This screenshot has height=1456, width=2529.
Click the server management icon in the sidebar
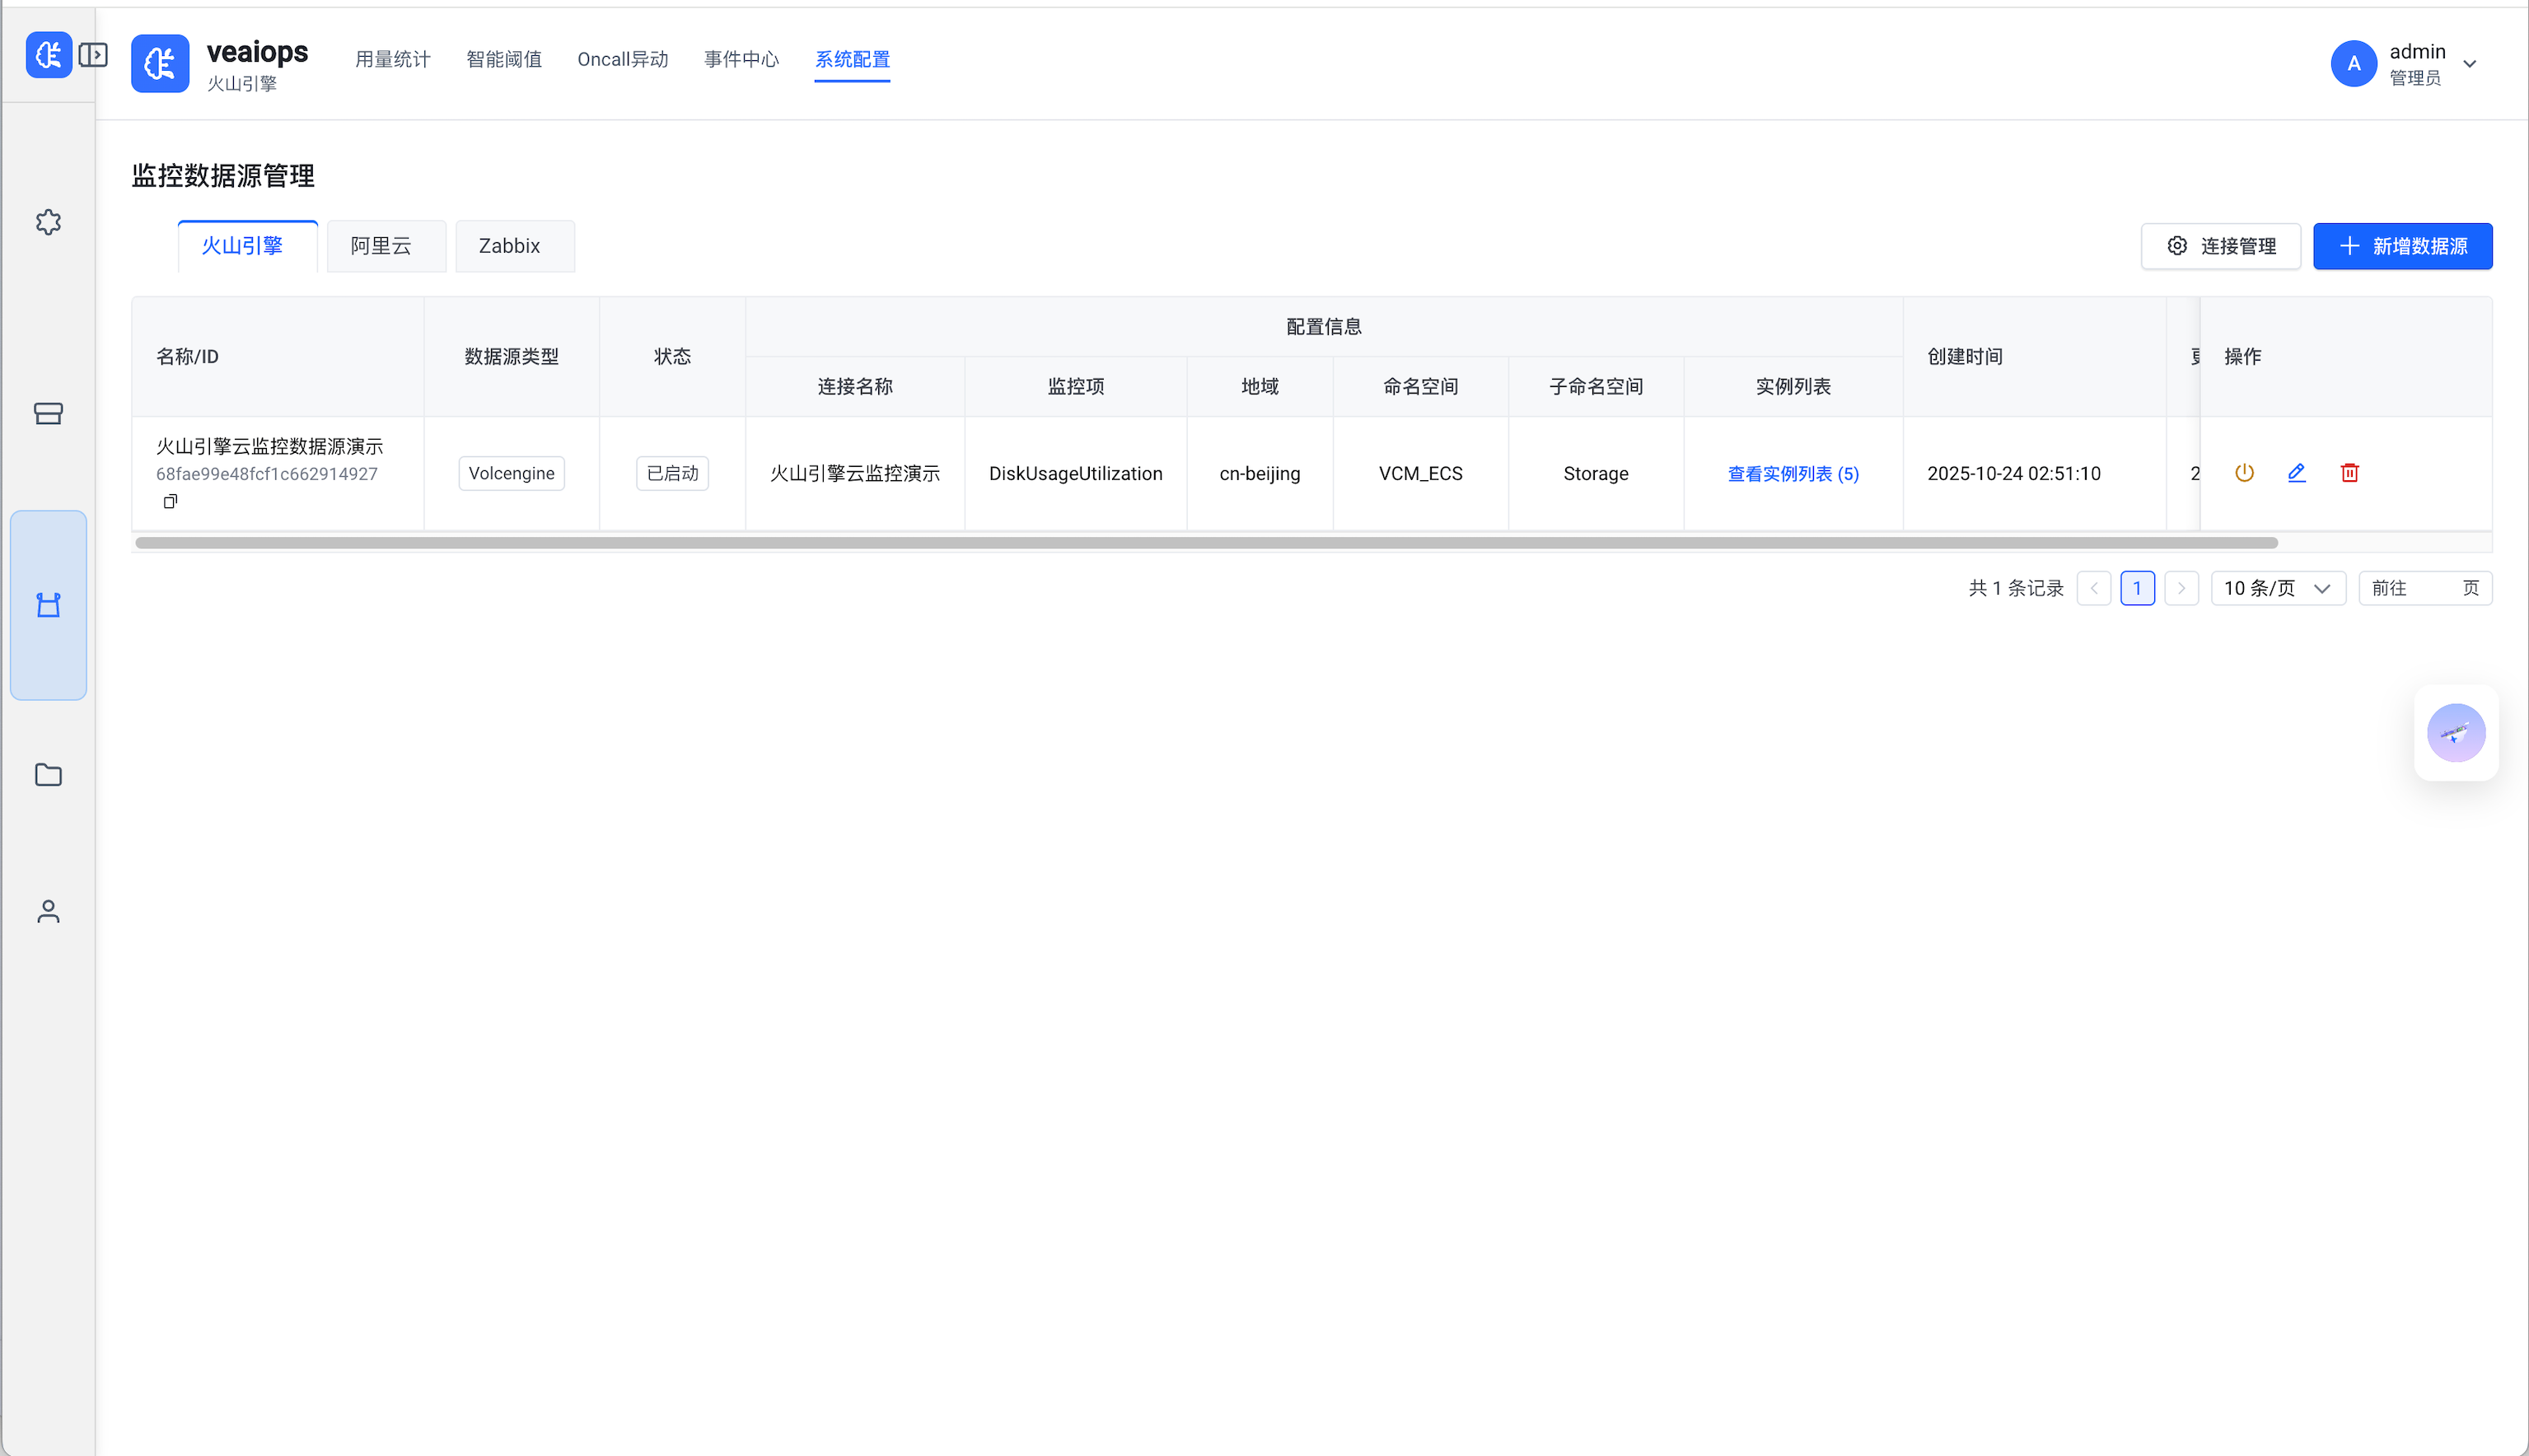click(x=48, y=413)
